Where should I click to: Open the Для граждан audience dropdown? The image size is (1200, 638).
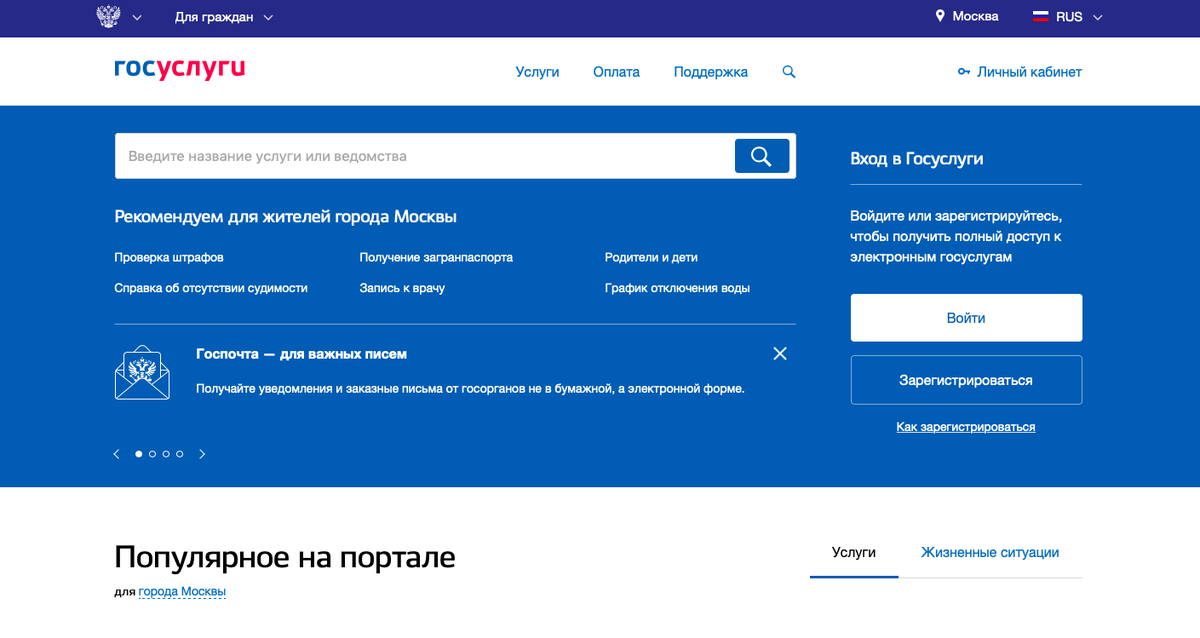click(224, 17)
